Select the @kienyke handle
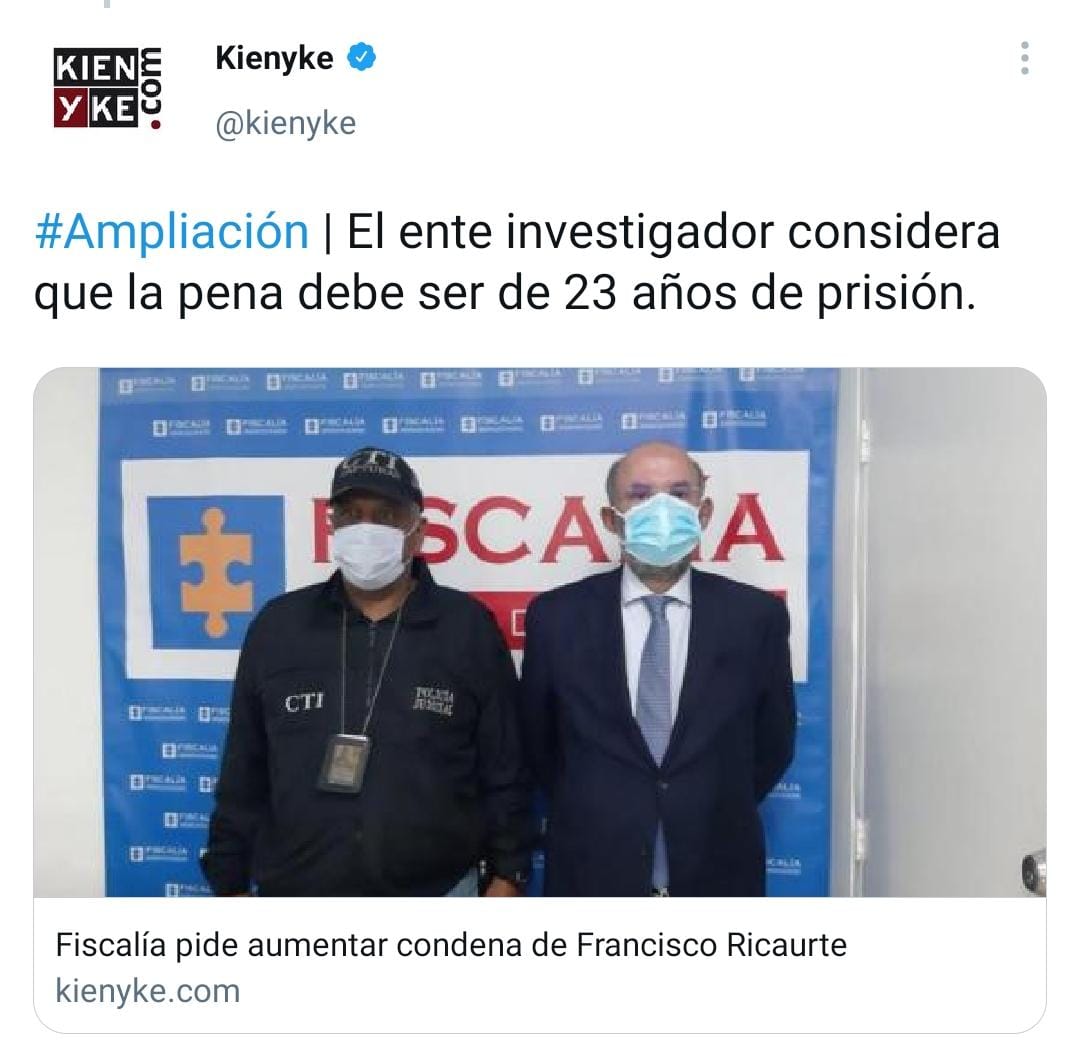Viewport: 1080px width, 1045px height. coord(286,124)
